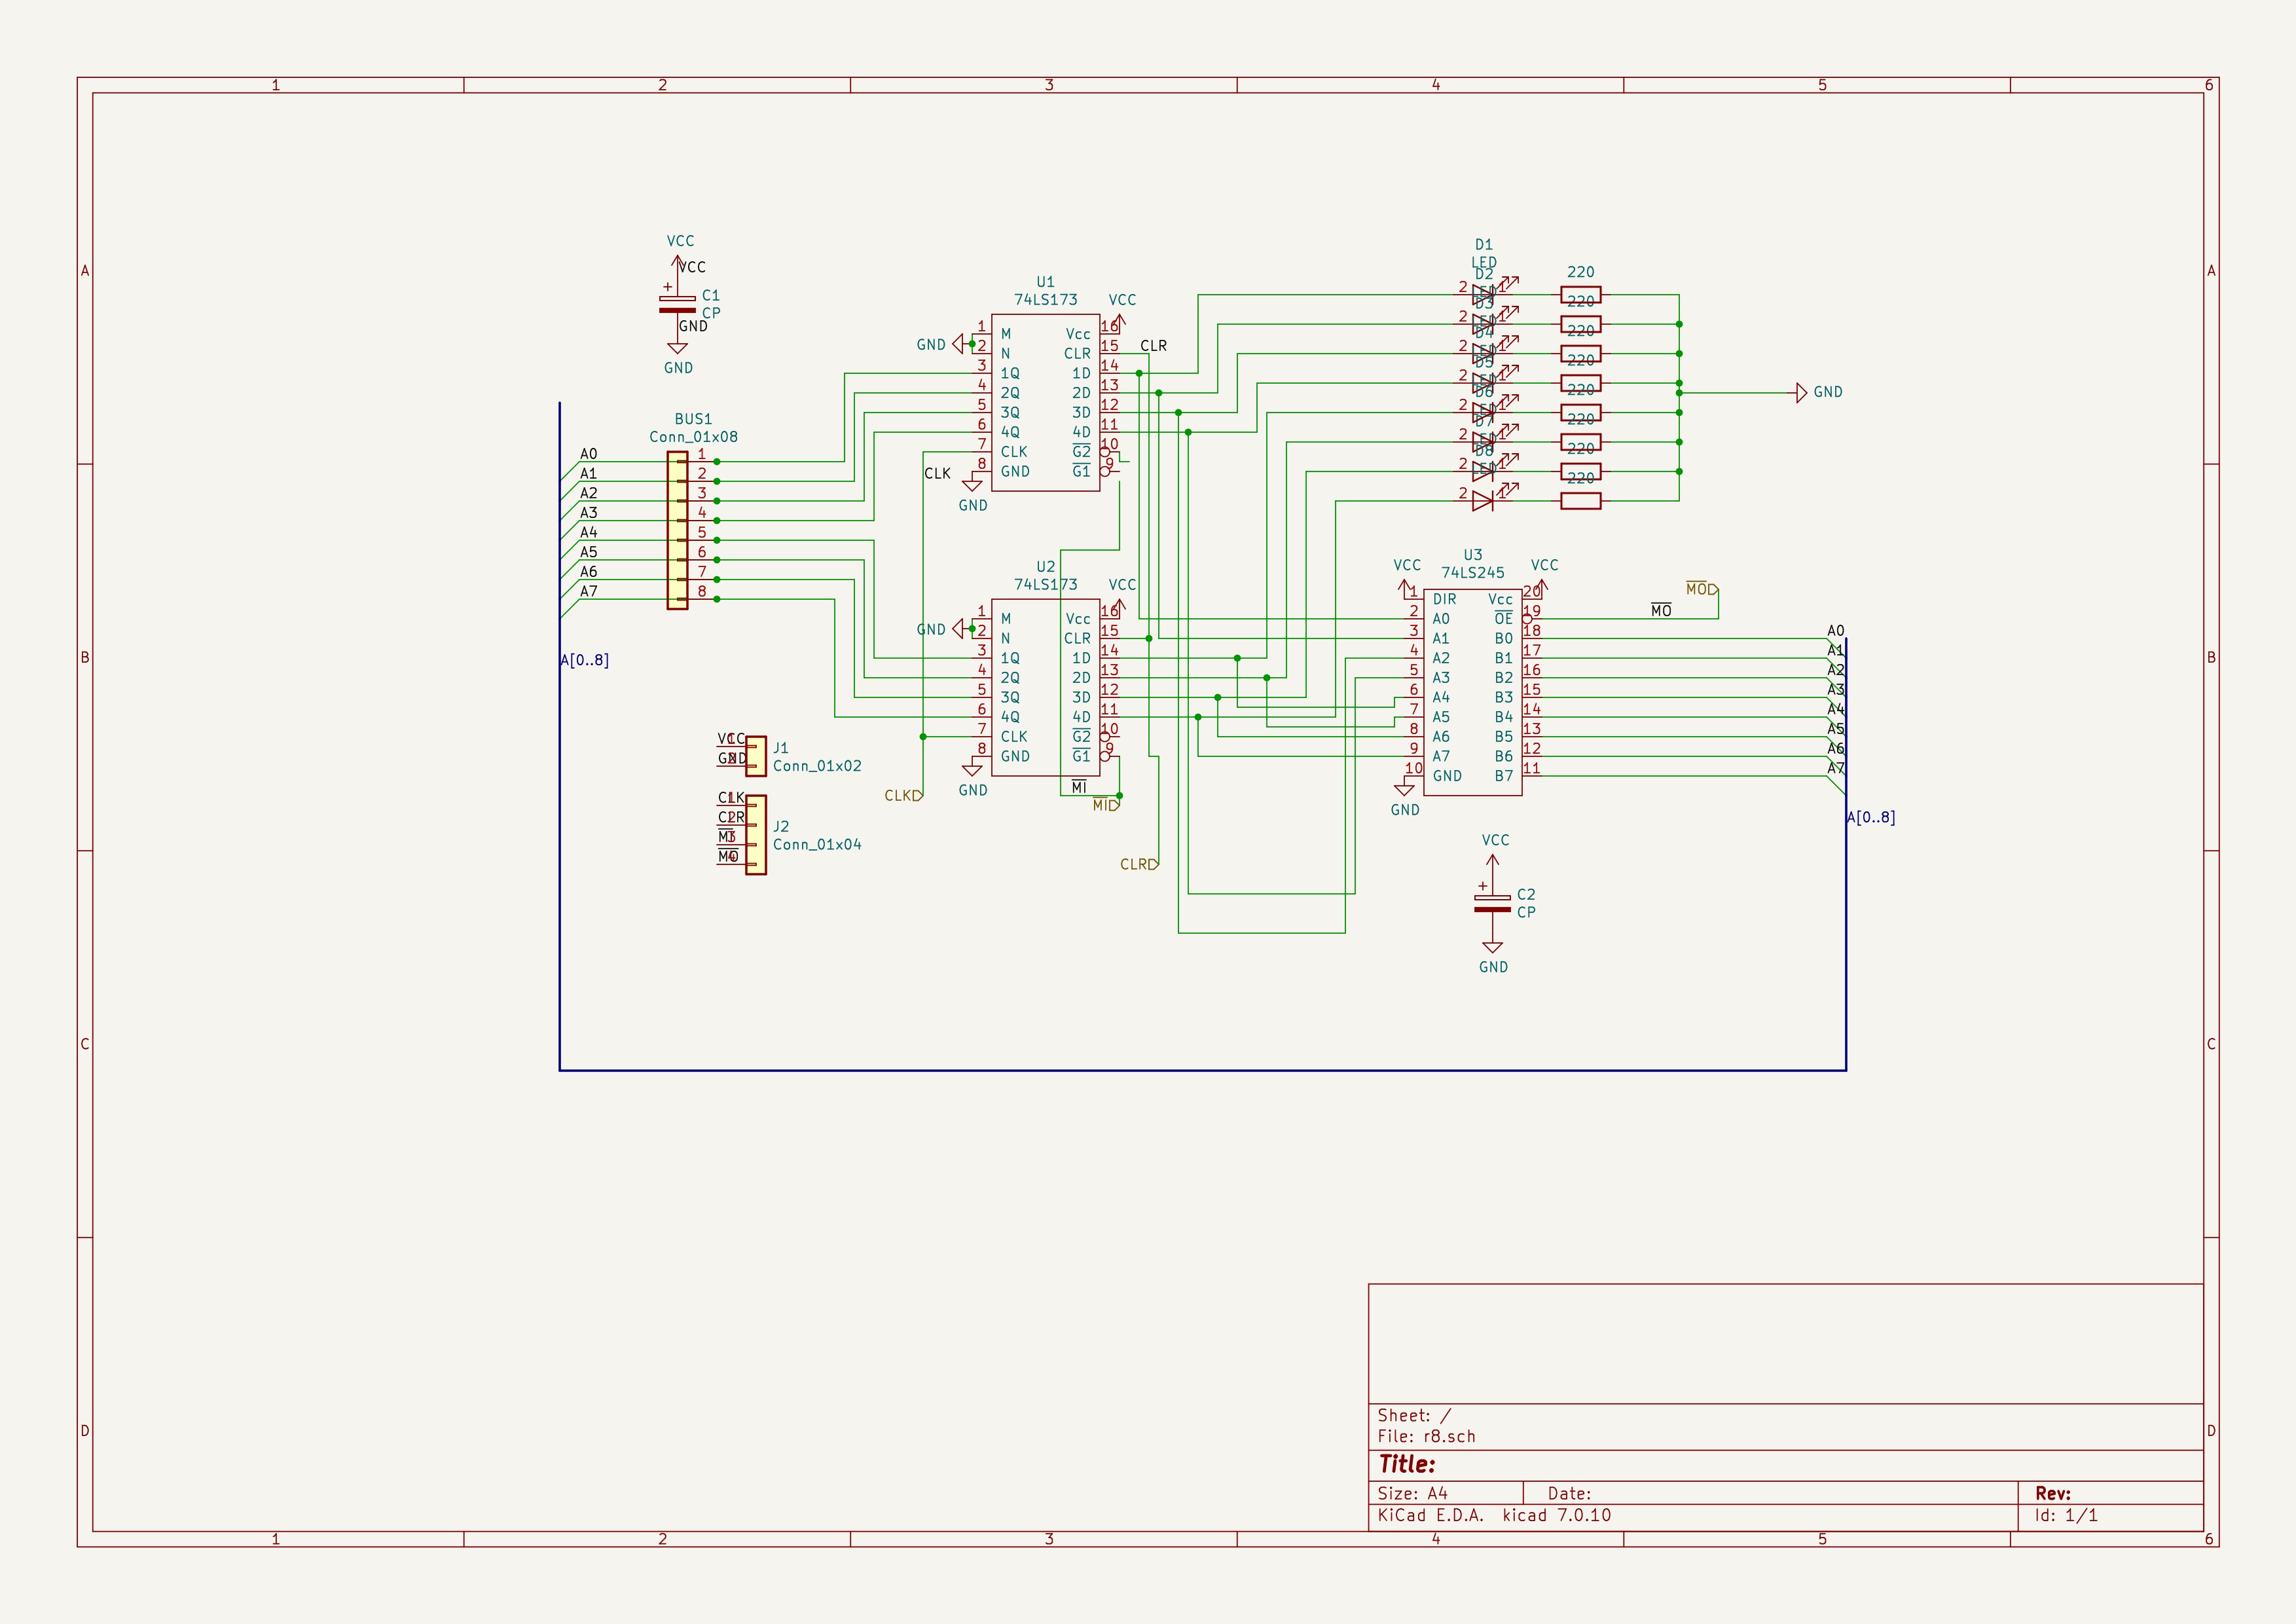This screenshot has width=2296, height=1624.
Task: Click the BUS1 Conn_01x08 connector symbol
Action: click(677, 530)
